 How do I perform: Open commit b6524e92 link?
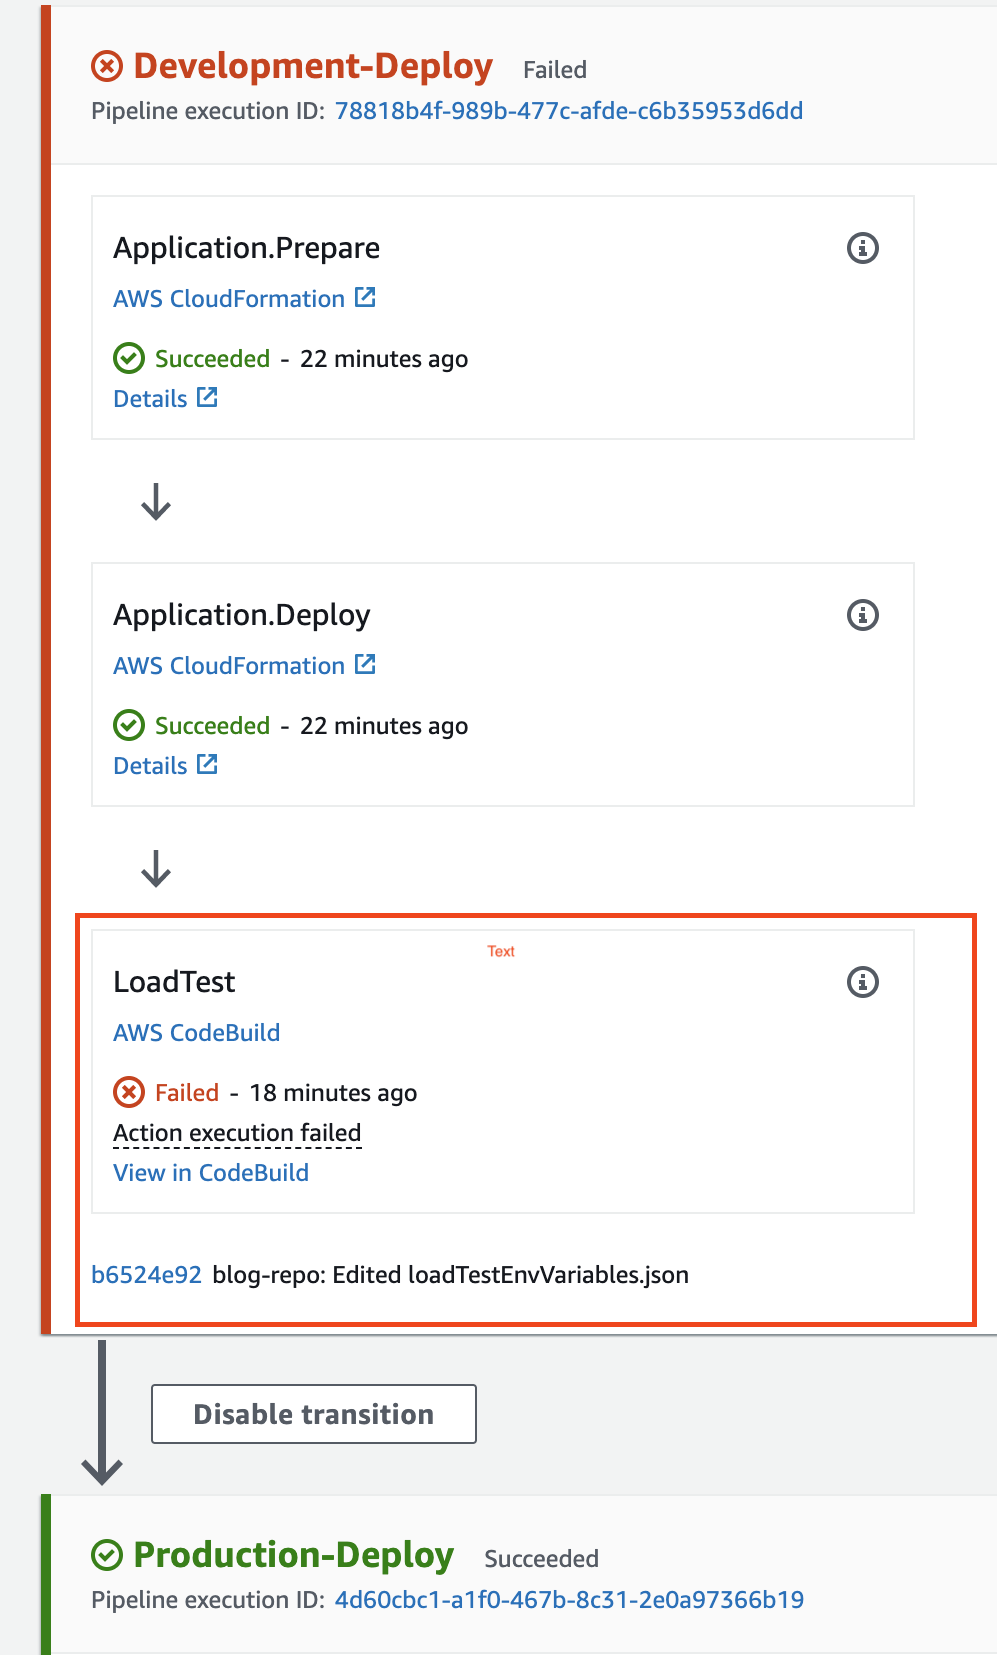[146, 1274]
